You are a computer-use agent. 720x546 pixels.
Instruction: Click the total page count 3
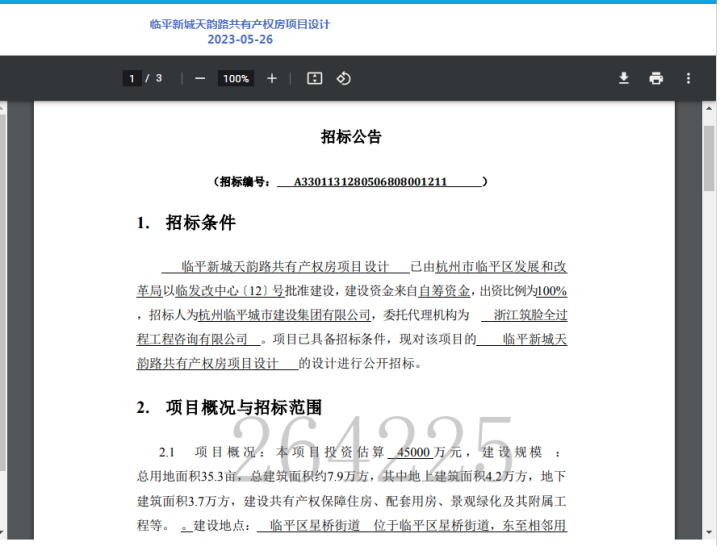pos(159,79)
